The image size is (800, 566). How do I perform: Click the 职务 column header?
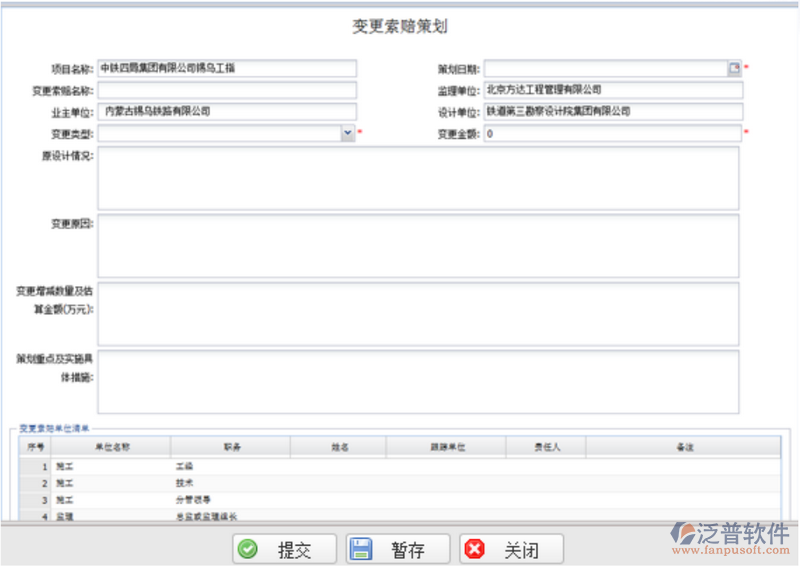click(x=231, y=447)
